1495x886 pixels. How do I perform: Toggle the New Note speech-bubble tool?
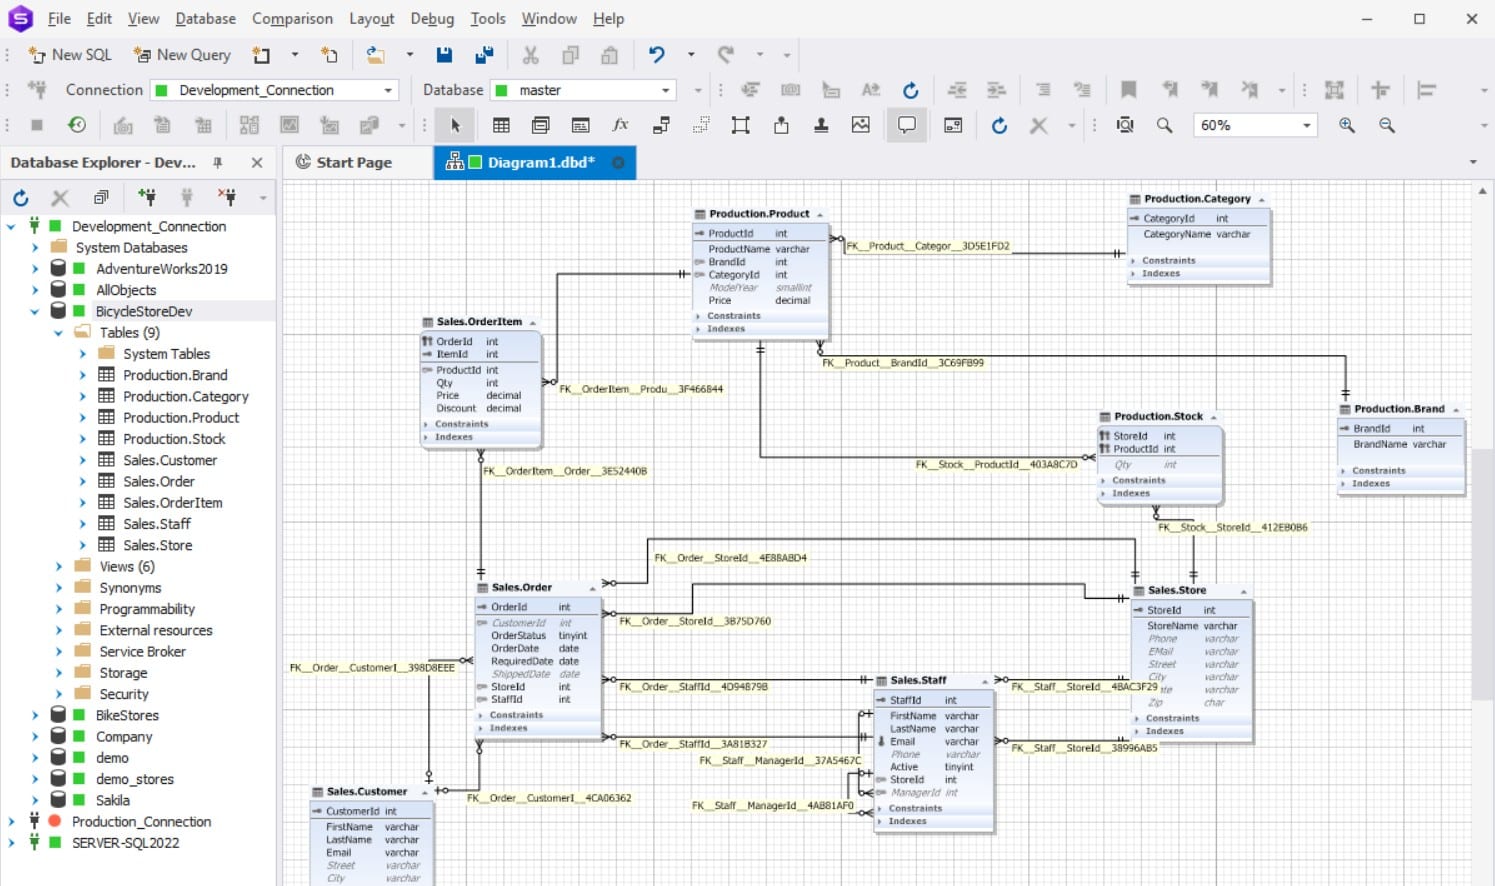[x=907, y=125]
